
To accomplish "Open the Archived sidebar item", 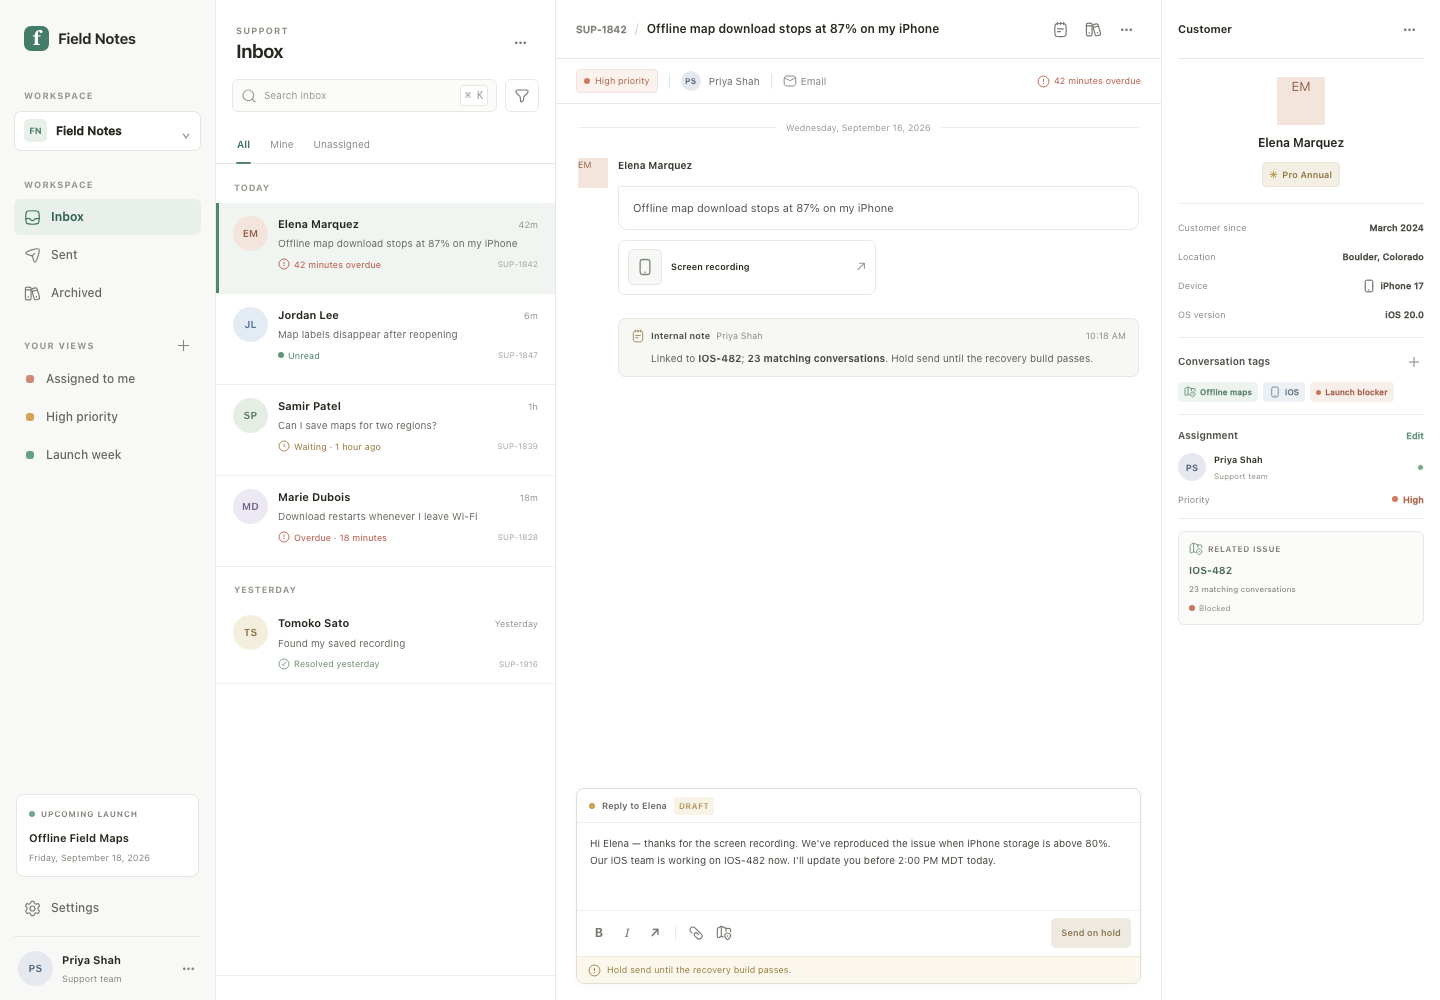I will click(x=108, y=293).
